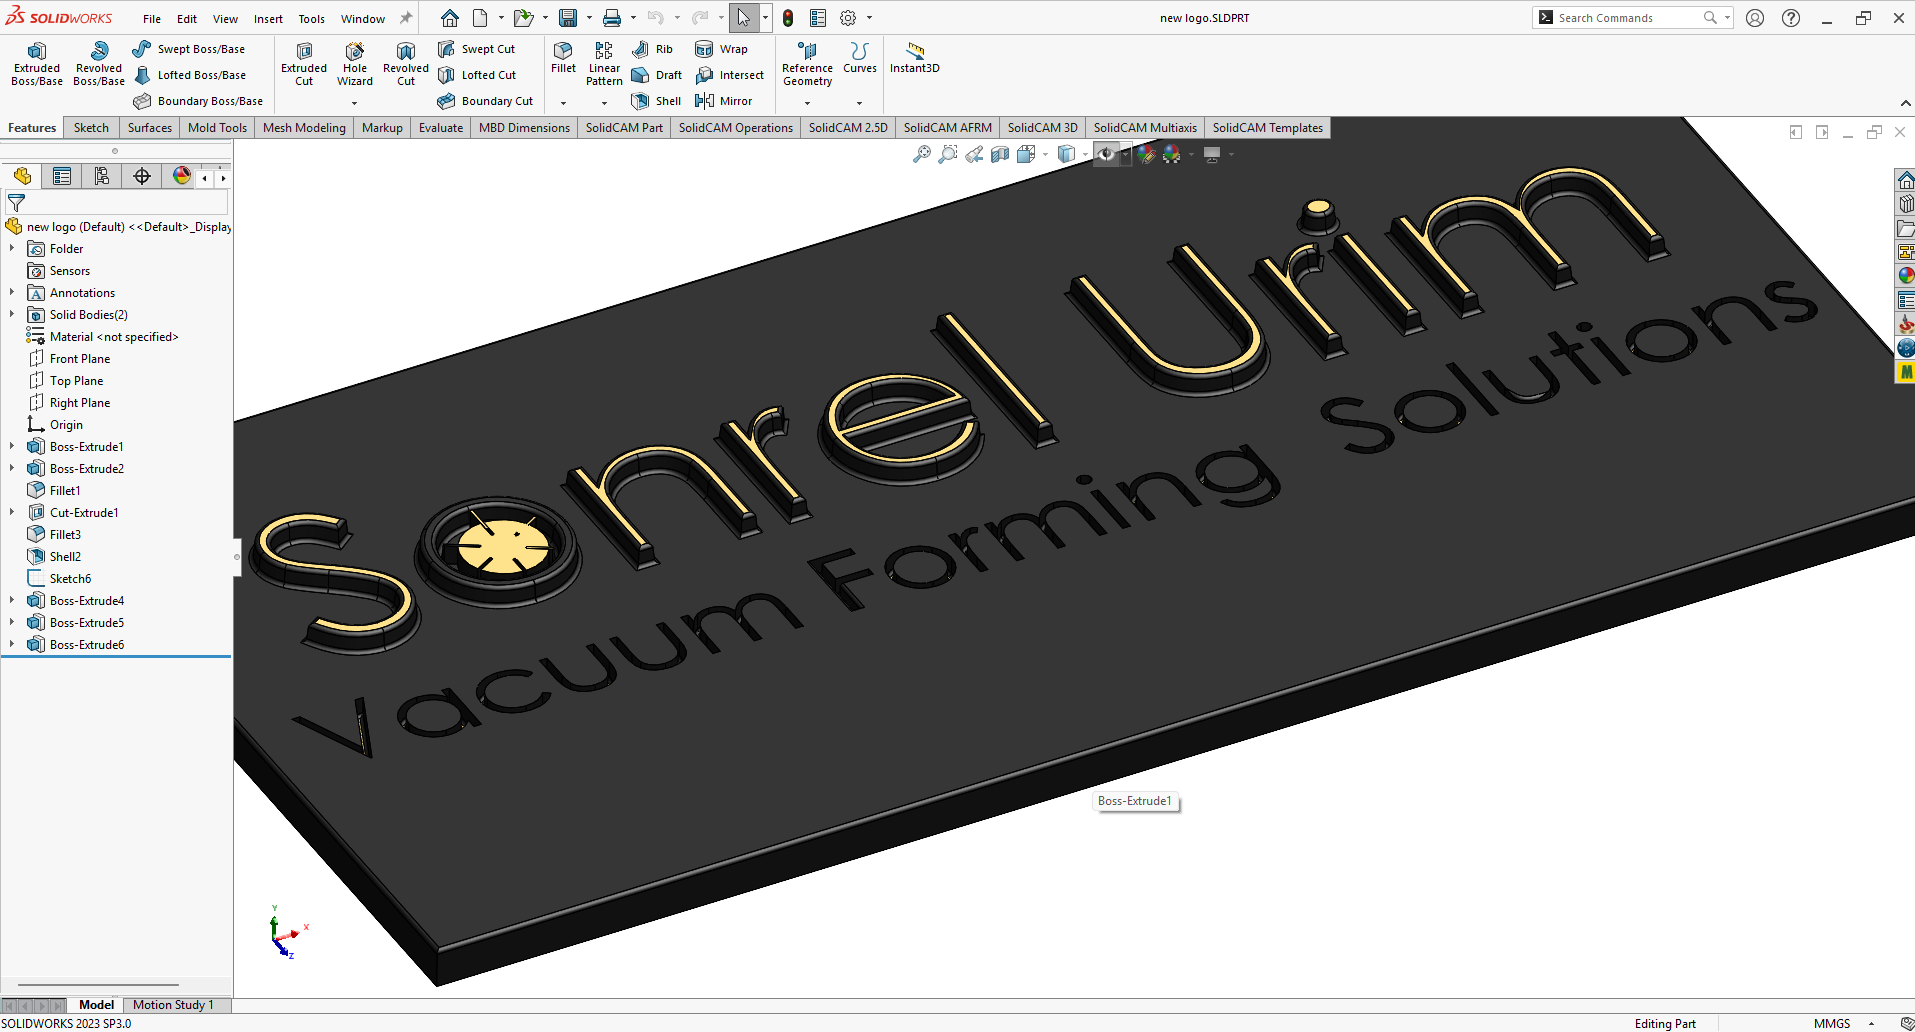Open the DisplayManager color ball tab
Image resolution: width=1915 pixels, height=1032 pixels.
[182, 176]
